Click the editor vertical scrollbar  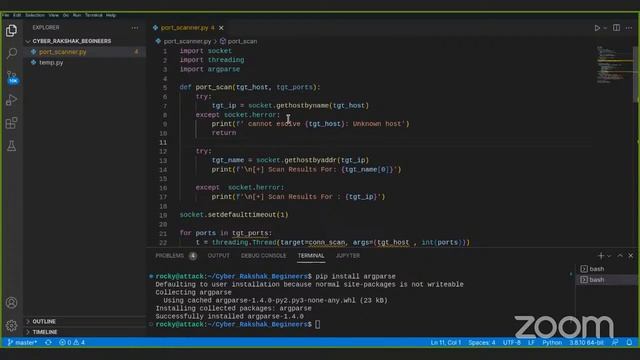[x=636, y=73]
